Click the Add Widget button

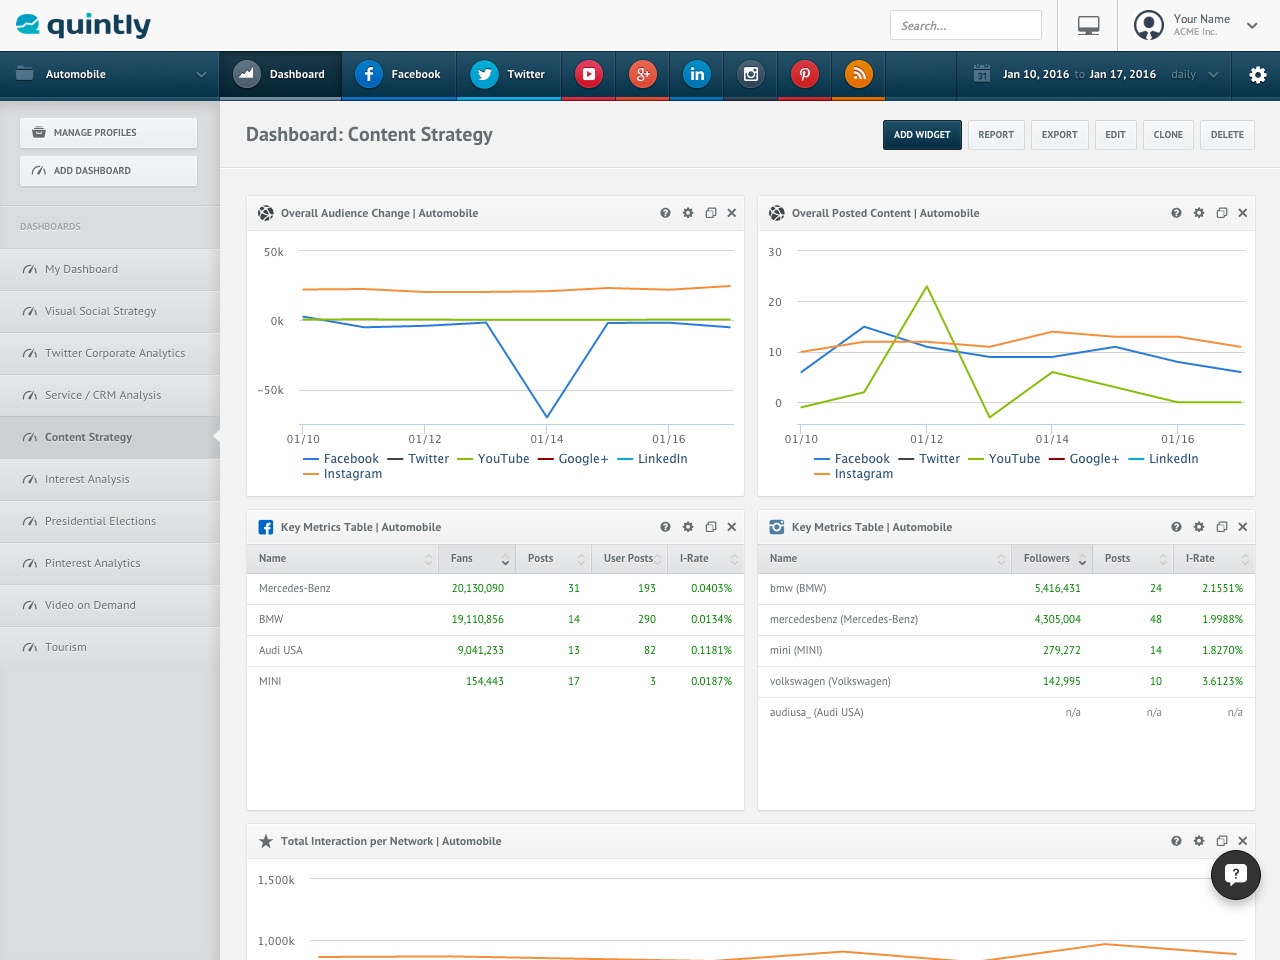[922, 135]
